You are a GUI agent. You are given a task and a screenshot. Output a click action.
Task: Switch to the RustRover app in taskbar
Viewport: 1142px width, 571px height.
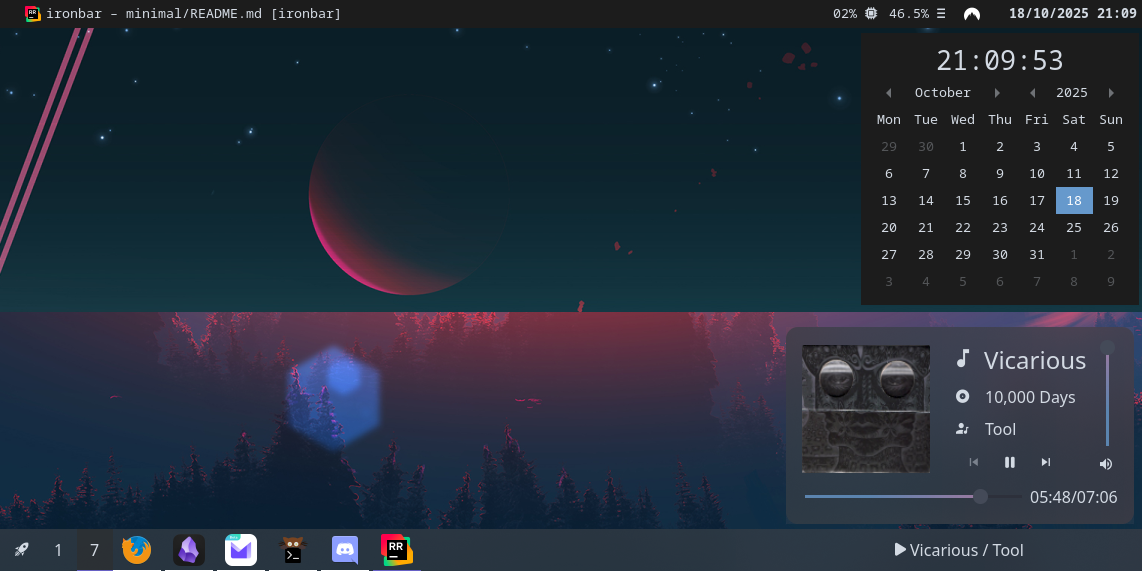(397, 550)
